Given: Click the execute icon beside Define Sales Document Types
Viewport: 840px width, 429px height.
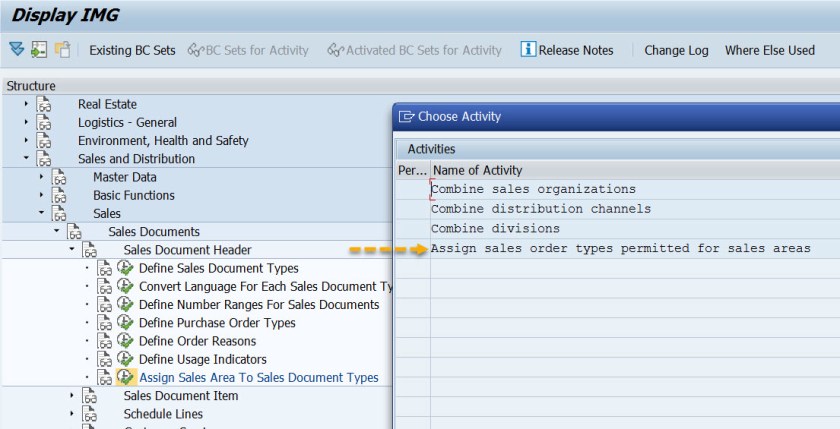Looking at the screenshot, I should coord(125,268).
